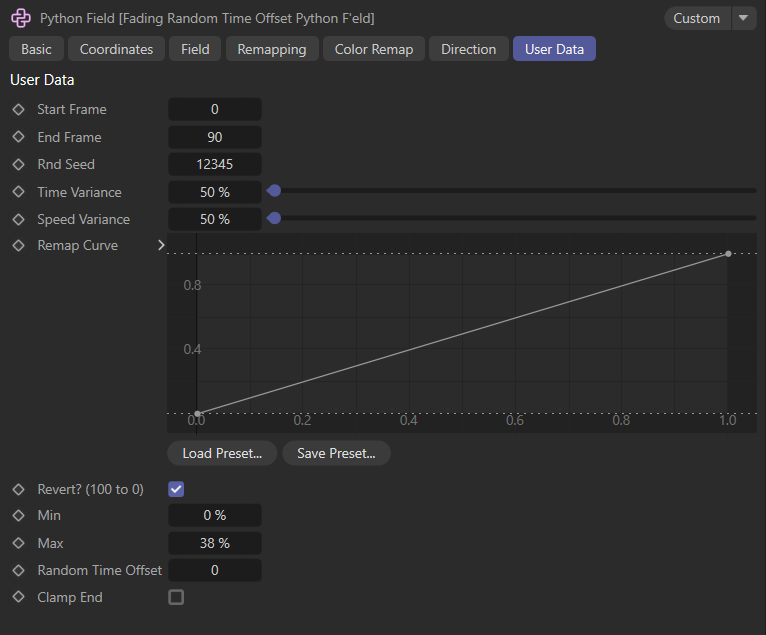Screen dimensions: 766x635
Task: Click the Time Variance slider handle
Action: [274, 190]
